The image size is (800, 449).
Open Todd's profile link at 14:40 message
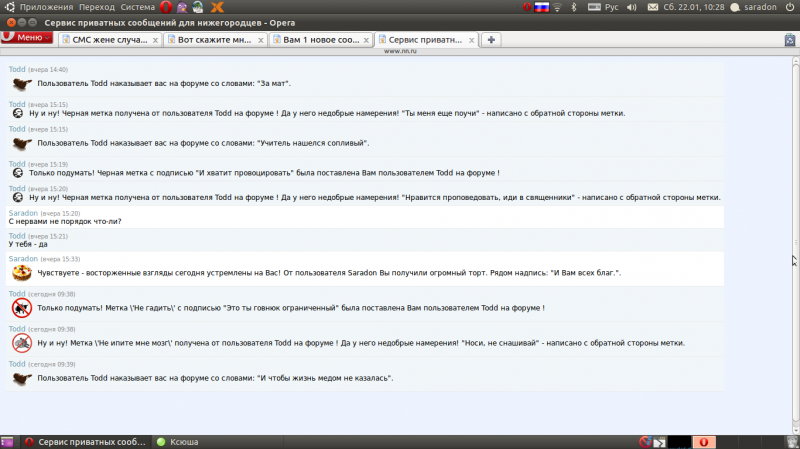[17, 69]
